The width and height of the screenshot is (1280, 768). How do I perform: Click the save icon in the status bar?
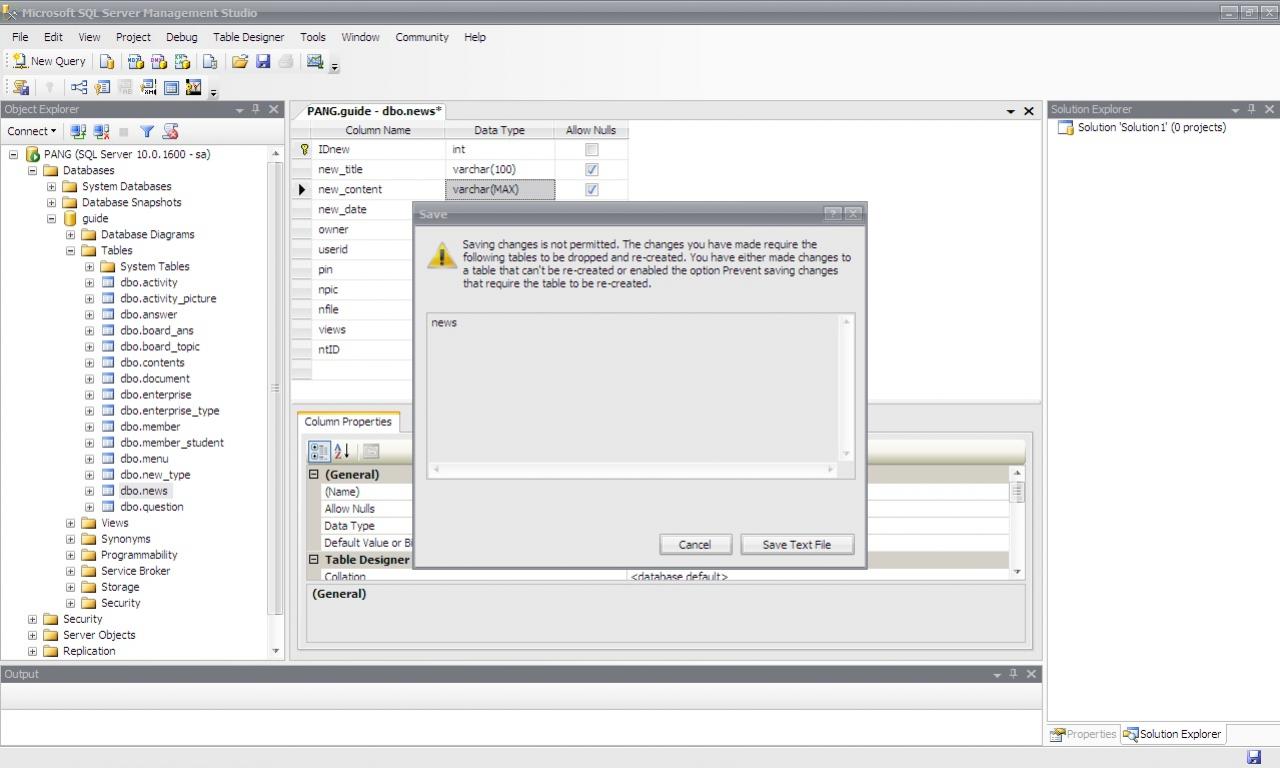pyautogui.click(x=1254, y=758)
